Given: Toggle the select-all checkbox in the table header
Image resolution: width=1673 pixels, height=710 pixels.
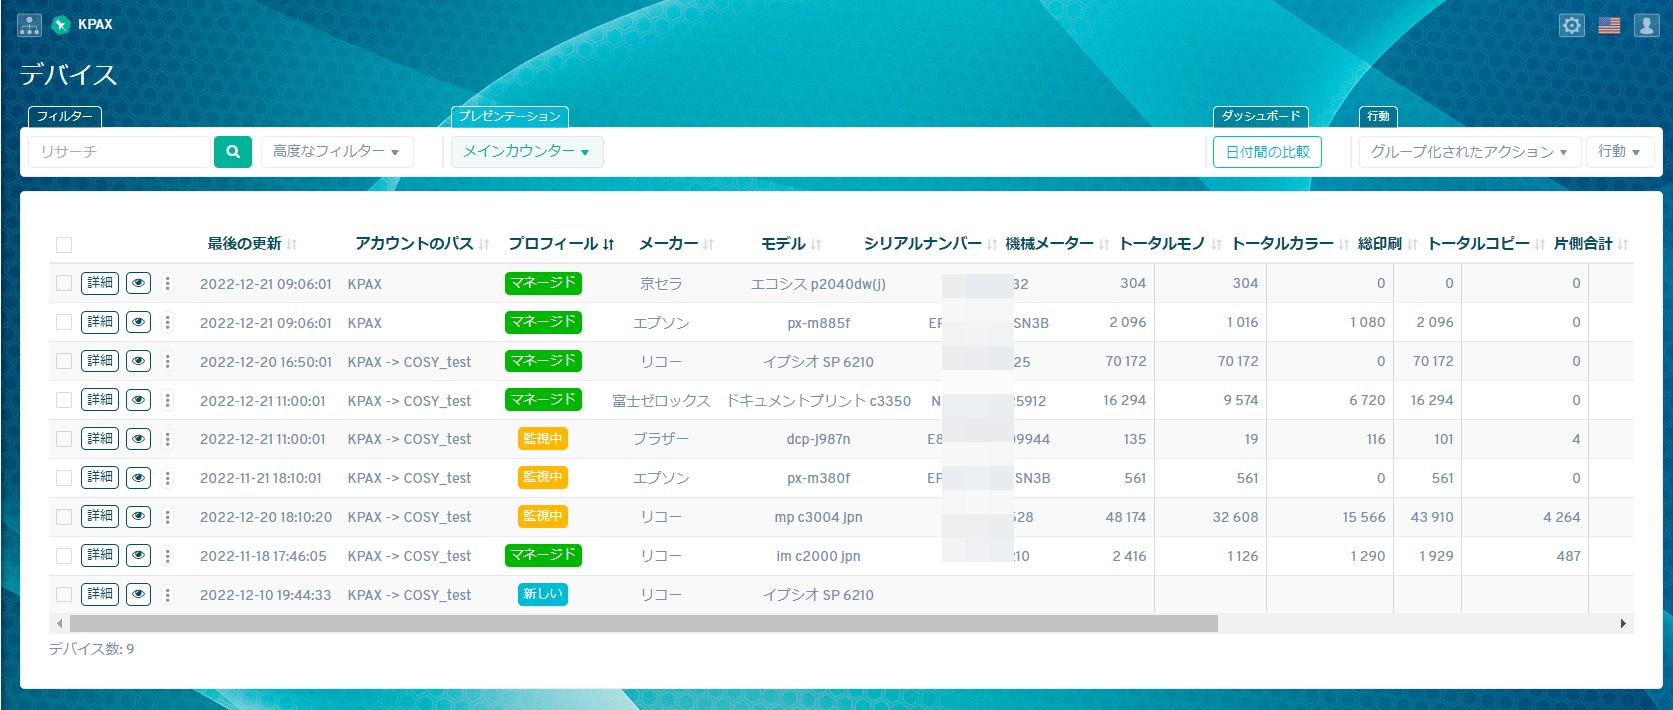Looking at the screenshot, I should pos(64,245).
